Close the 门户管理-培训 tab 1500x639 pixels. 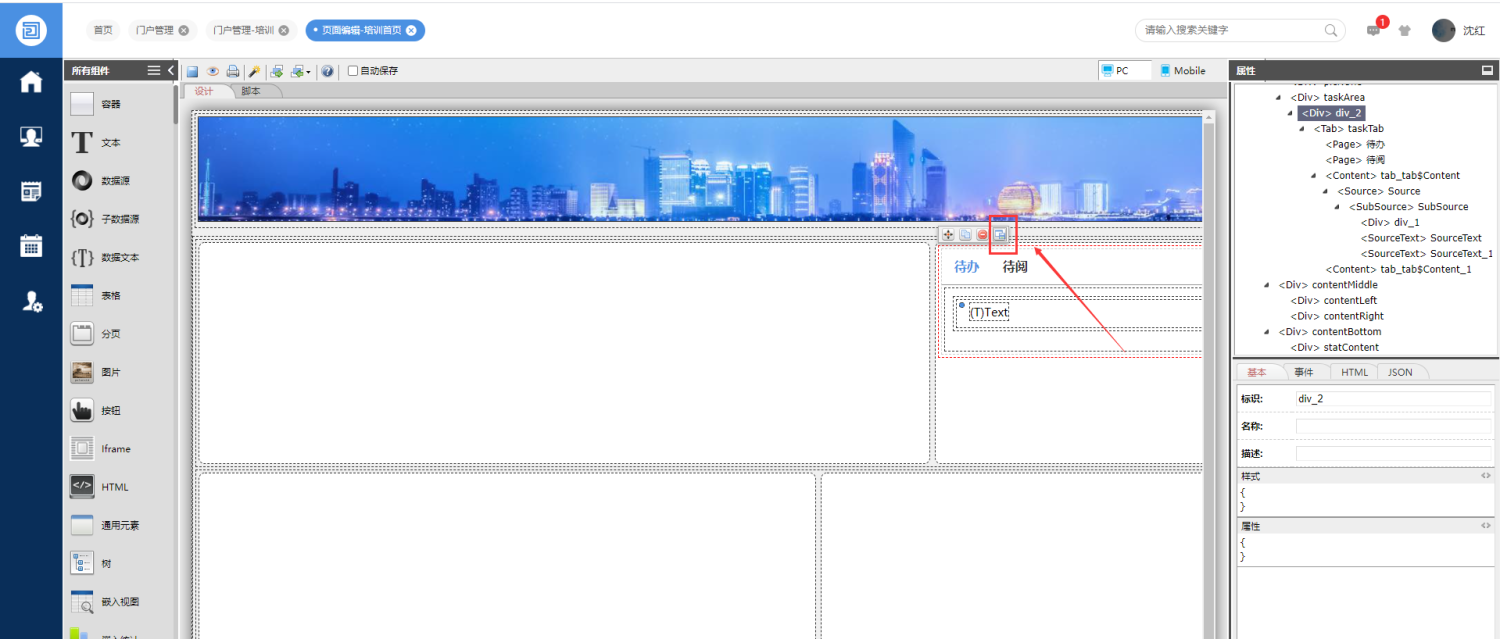pos(284,30)
